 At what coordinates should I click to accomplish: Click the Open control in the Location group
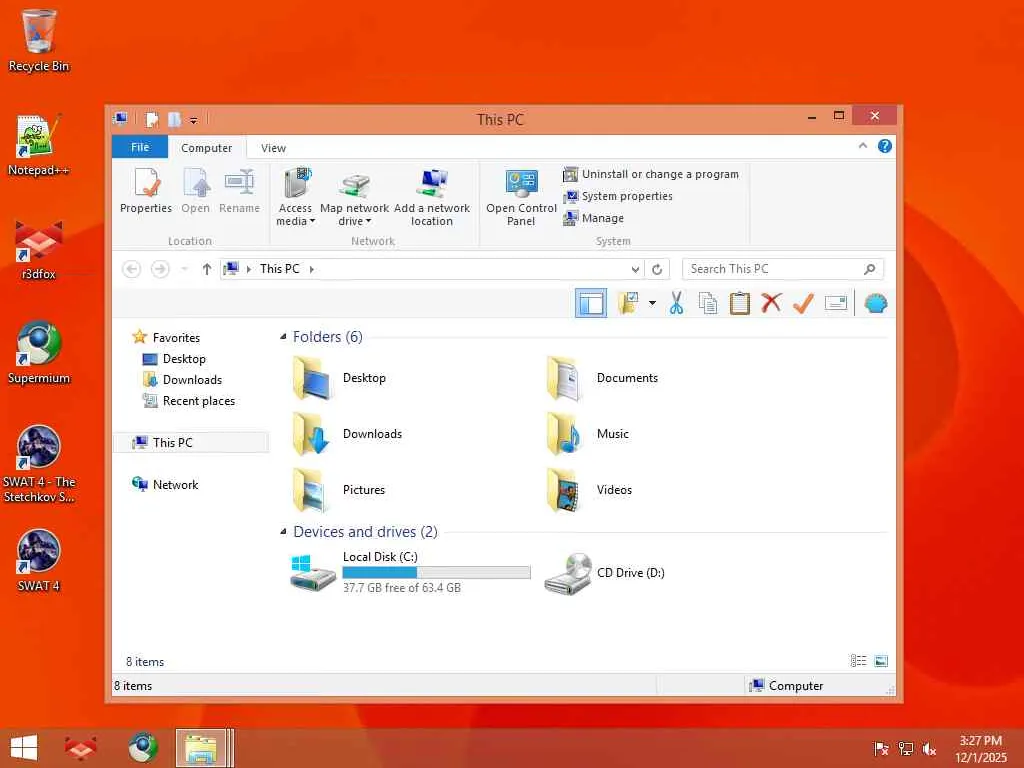click(195, 191)
